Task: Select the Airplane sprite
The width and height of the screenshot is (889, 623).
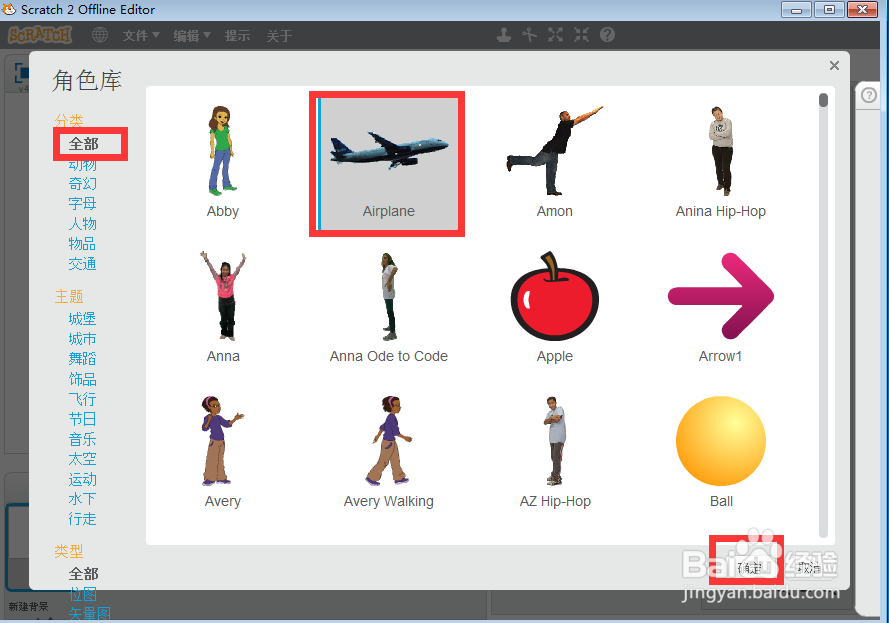Action: tap(388, 163)
